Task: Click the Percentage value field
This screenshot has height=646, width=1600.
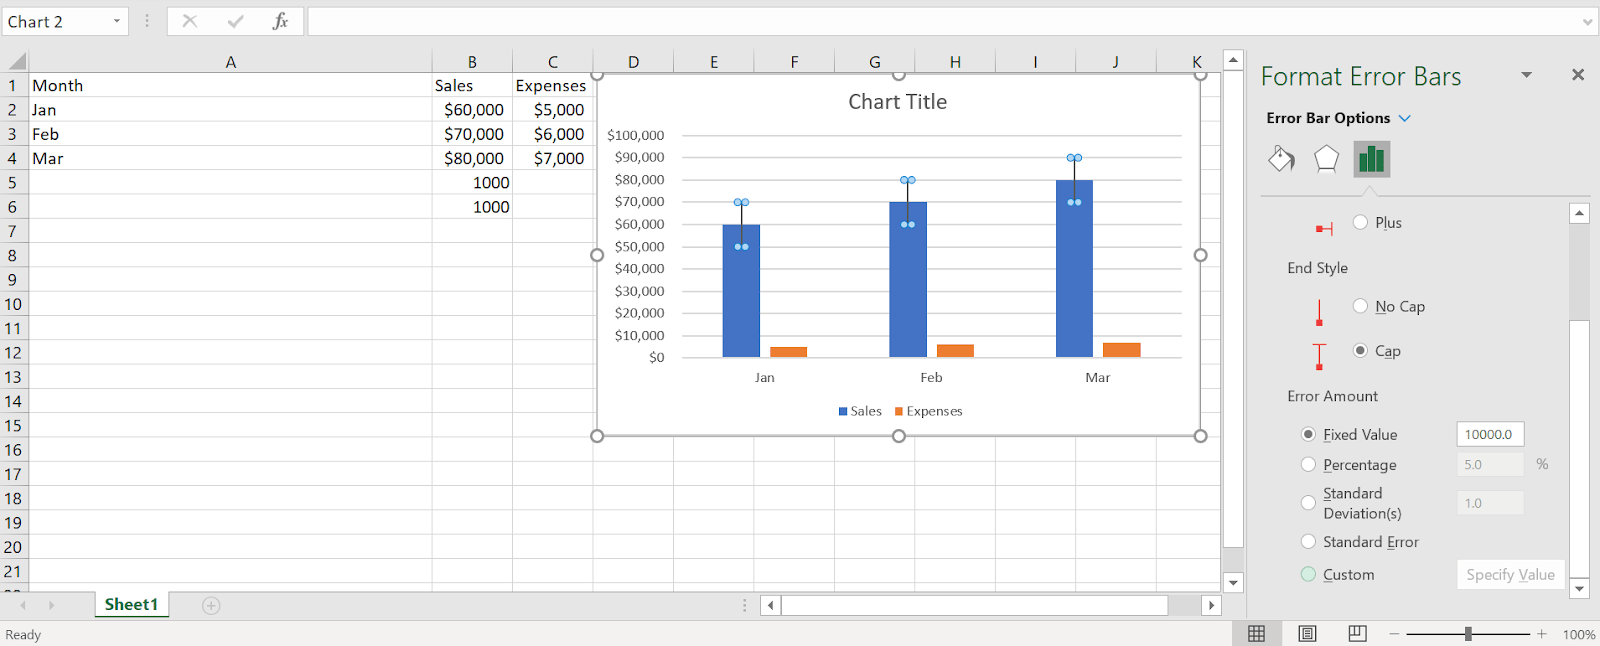Action: 1490,464
